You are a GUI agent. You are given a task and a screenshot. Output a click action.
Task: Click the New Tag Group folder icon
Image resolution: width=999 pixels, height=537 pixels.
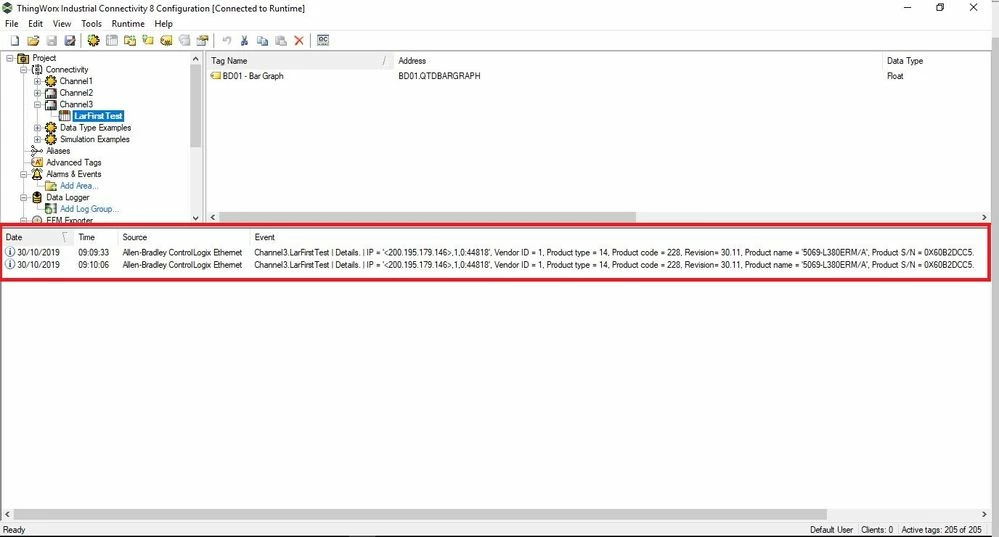click(x=130, y=41)
